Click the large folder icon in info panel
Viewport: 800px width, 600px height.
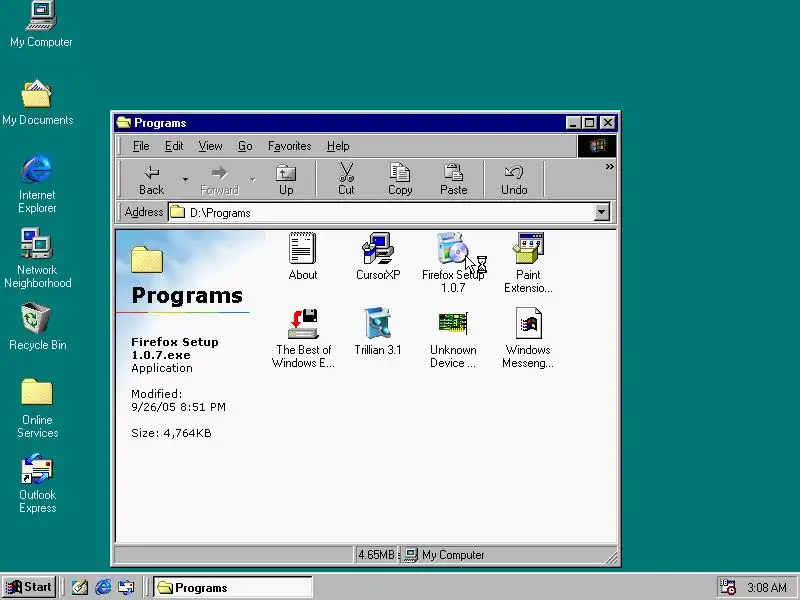pyautogui.click(x=147, y=259)
